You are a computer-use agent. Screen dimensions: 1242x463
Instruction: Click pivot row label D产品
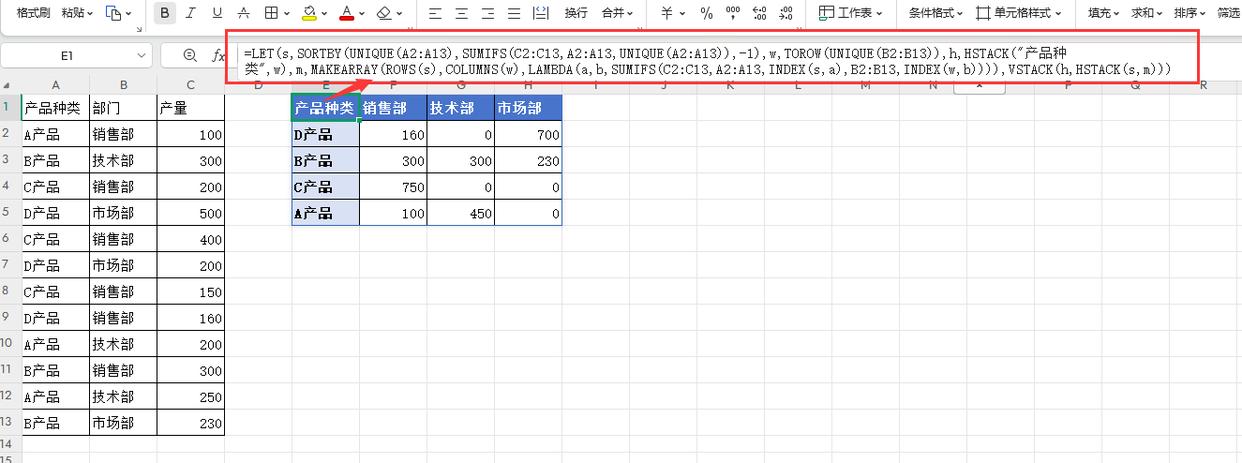click(x=325, y=134)
